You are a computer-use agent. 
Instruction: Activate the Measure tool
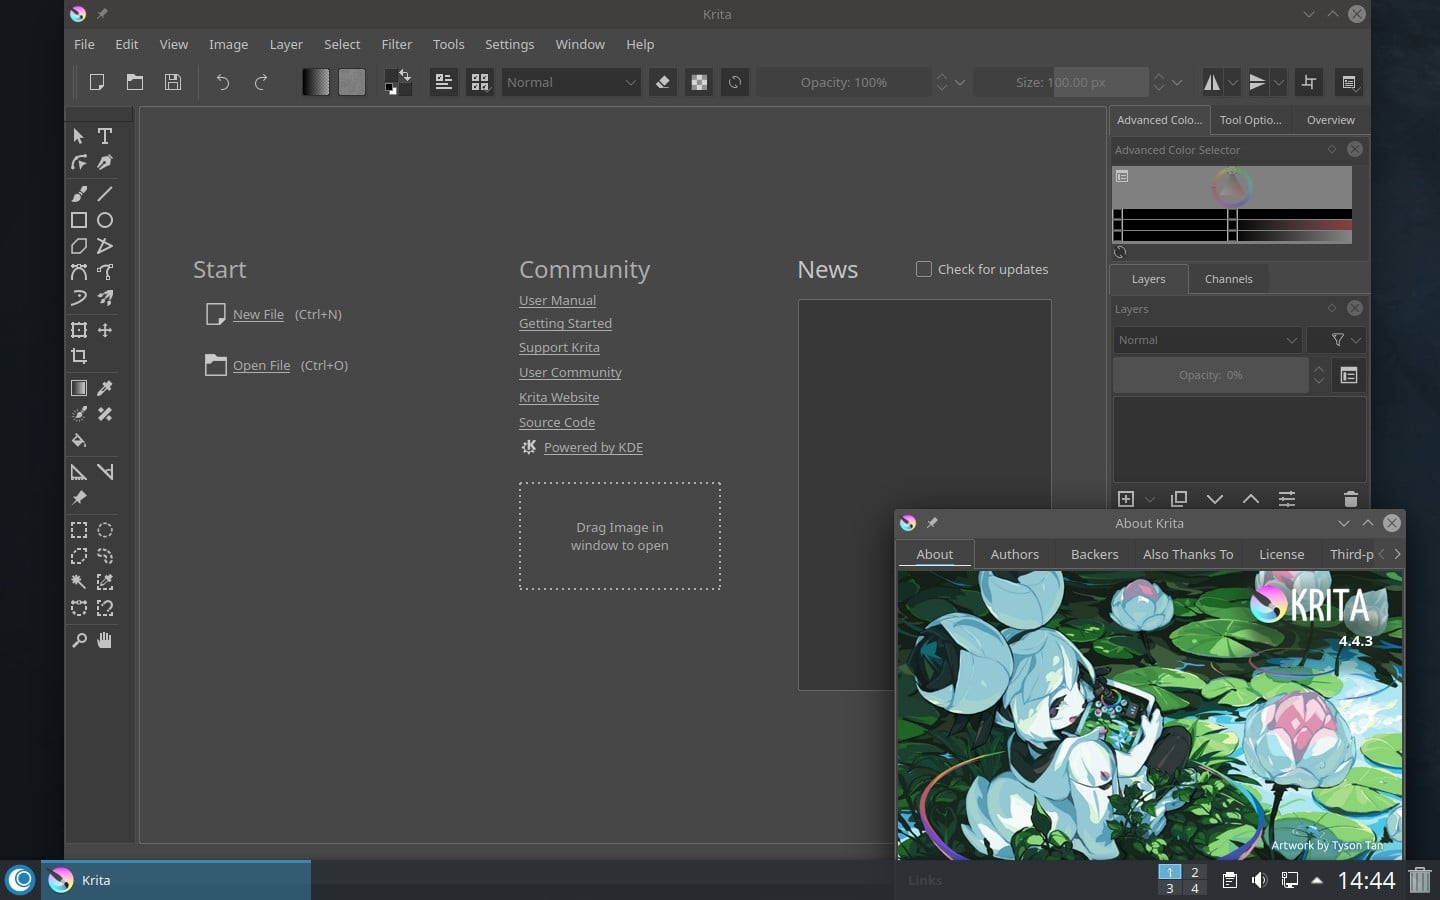pyautogui.click(x=105, y=472)
